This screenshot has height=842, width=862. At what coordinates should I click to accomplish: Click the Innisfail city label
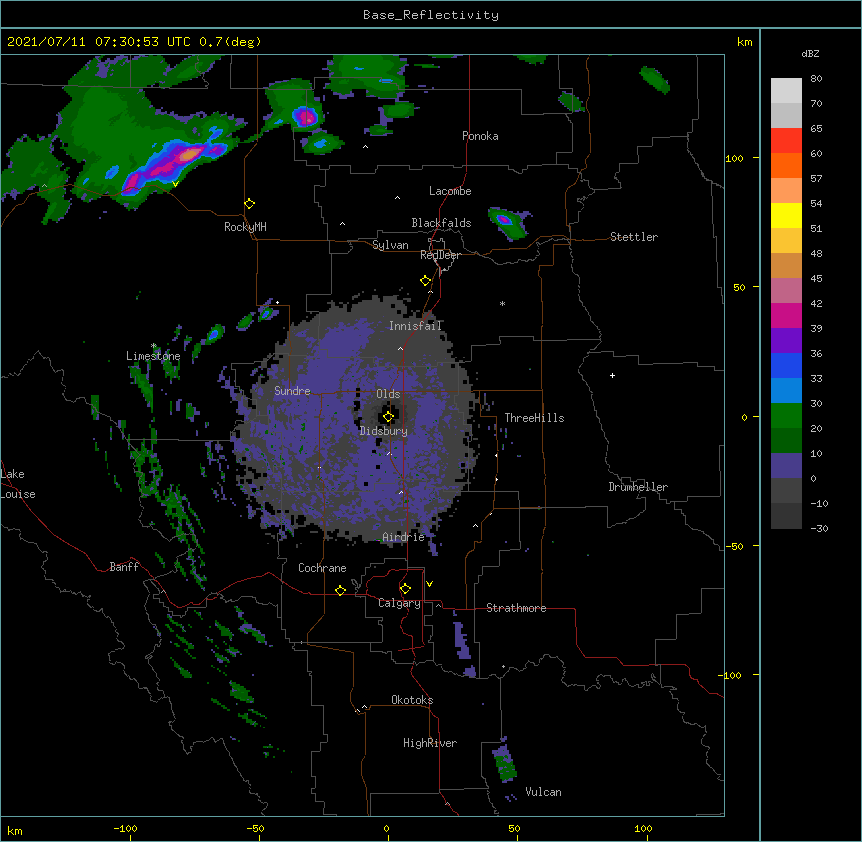pyautogui.click(x=416, y=326)
